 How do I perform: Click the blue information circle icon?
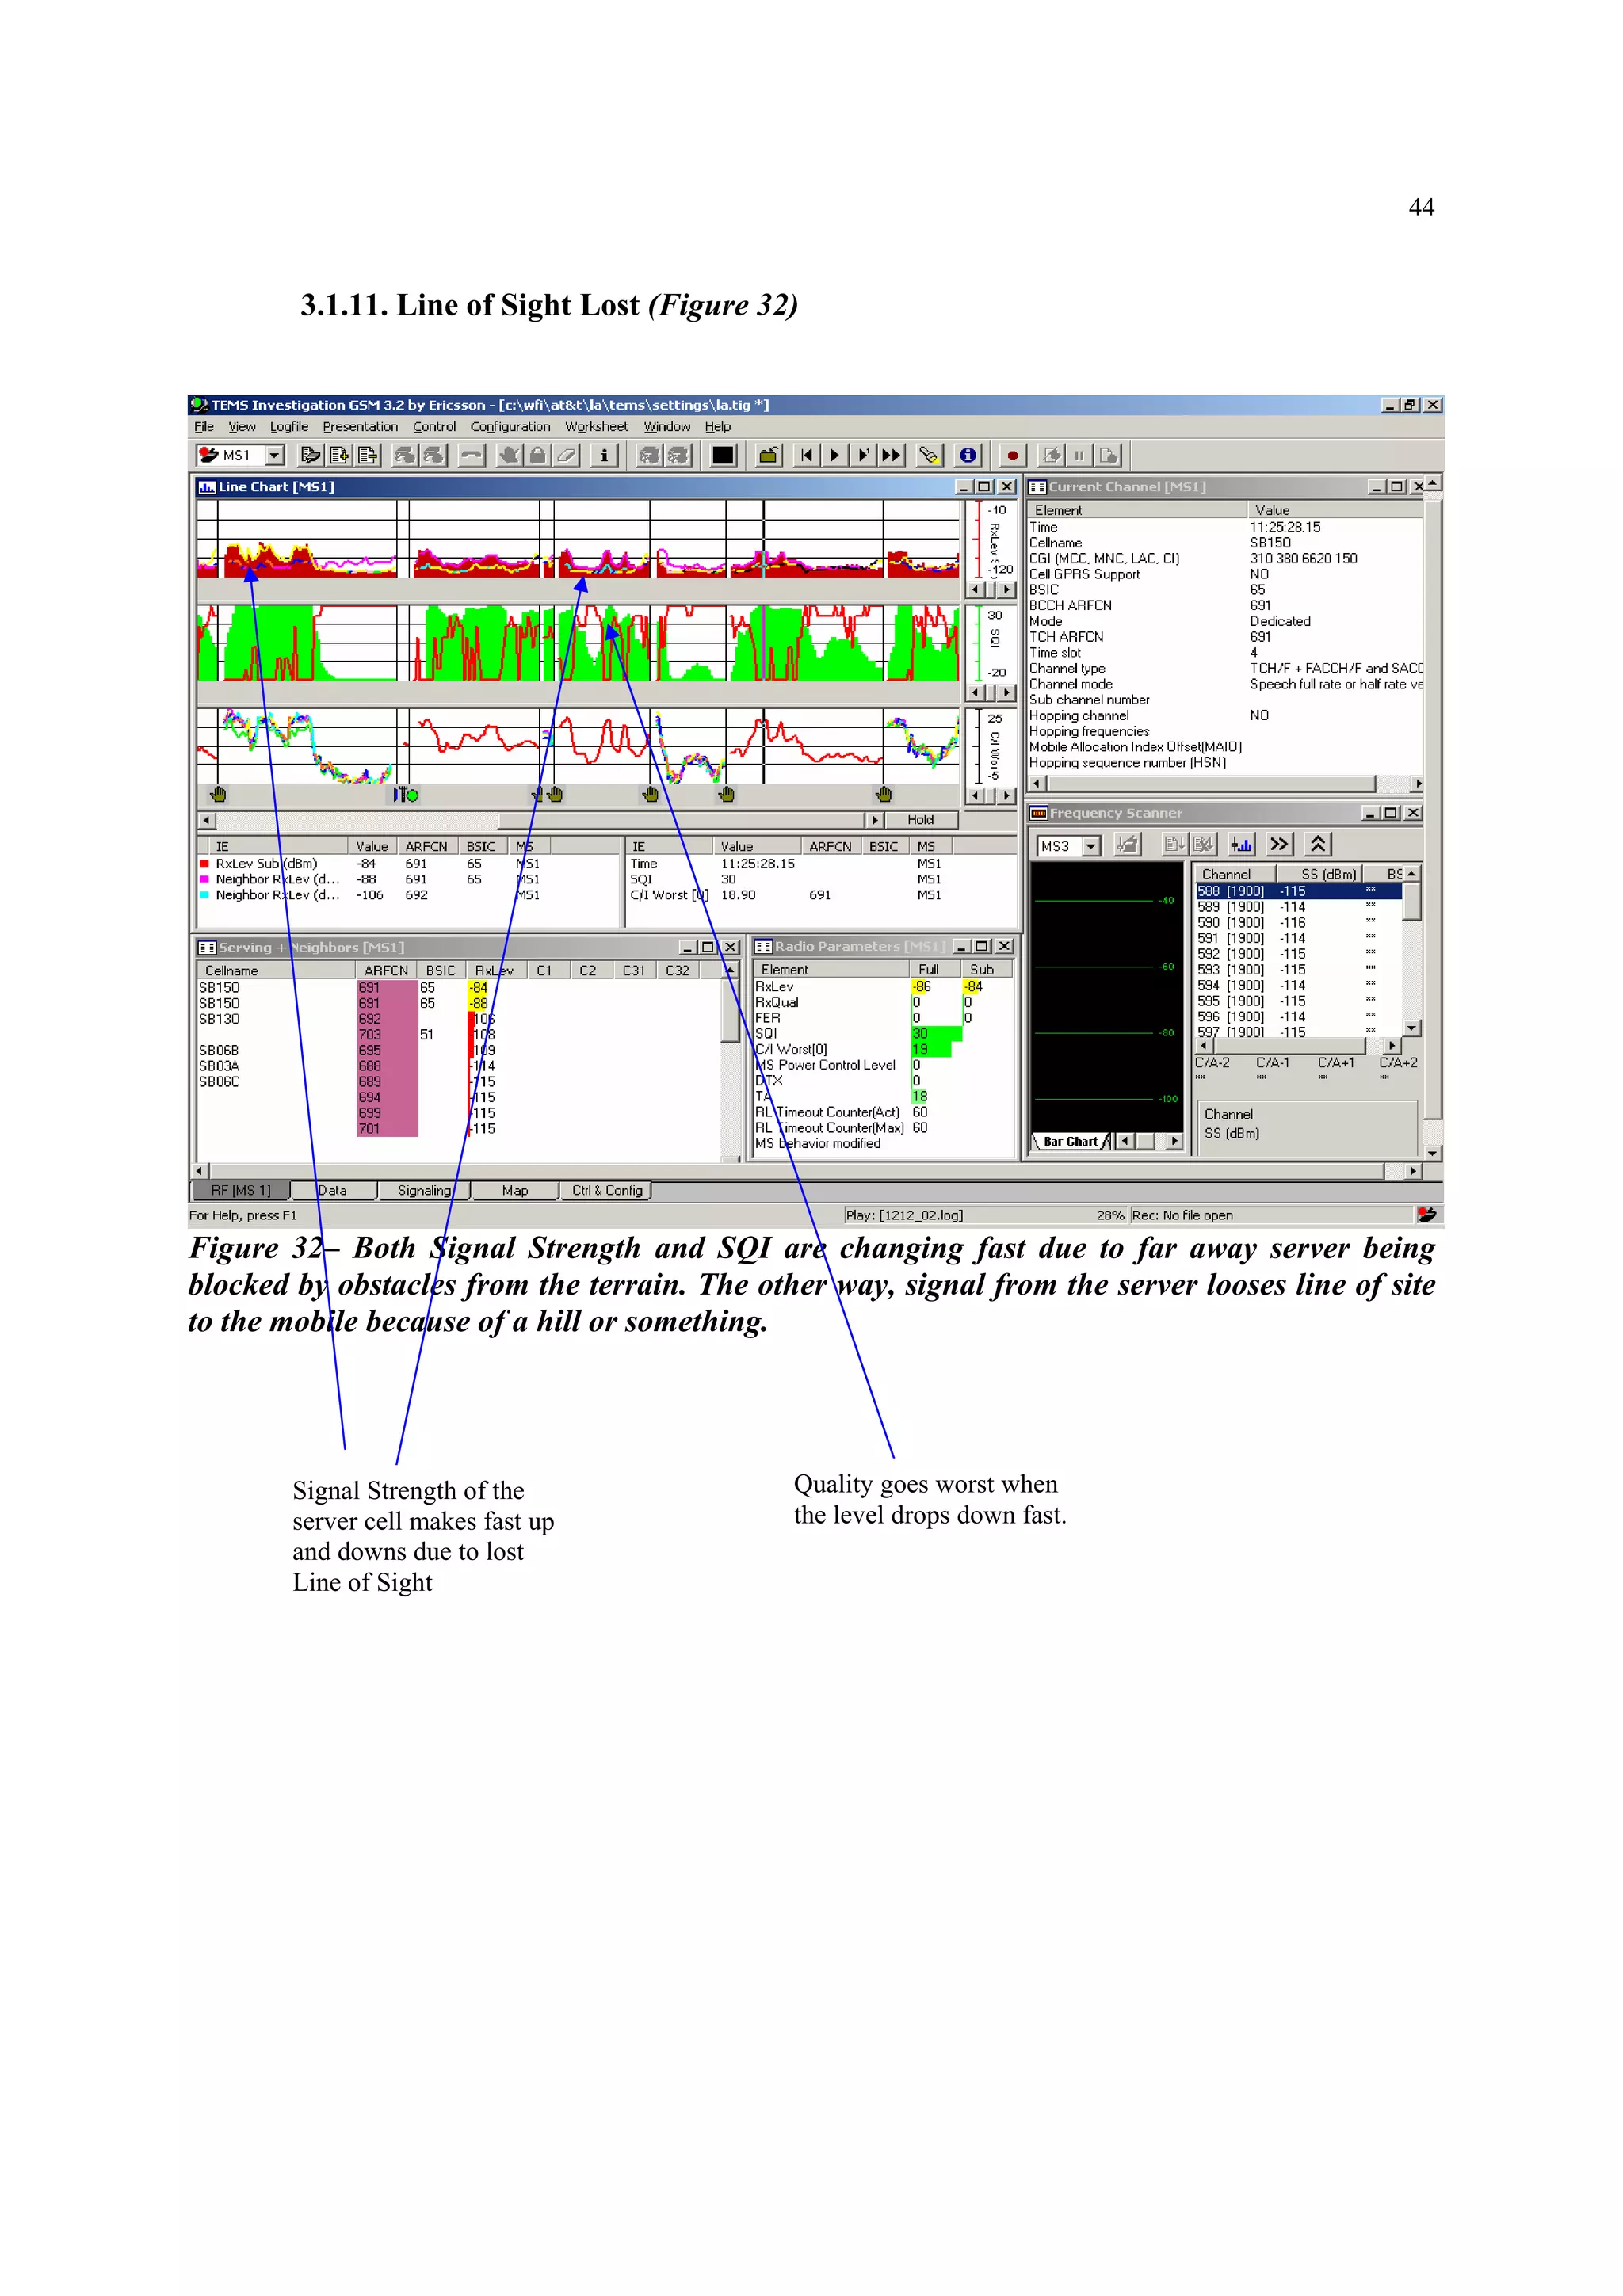[968, 456]
